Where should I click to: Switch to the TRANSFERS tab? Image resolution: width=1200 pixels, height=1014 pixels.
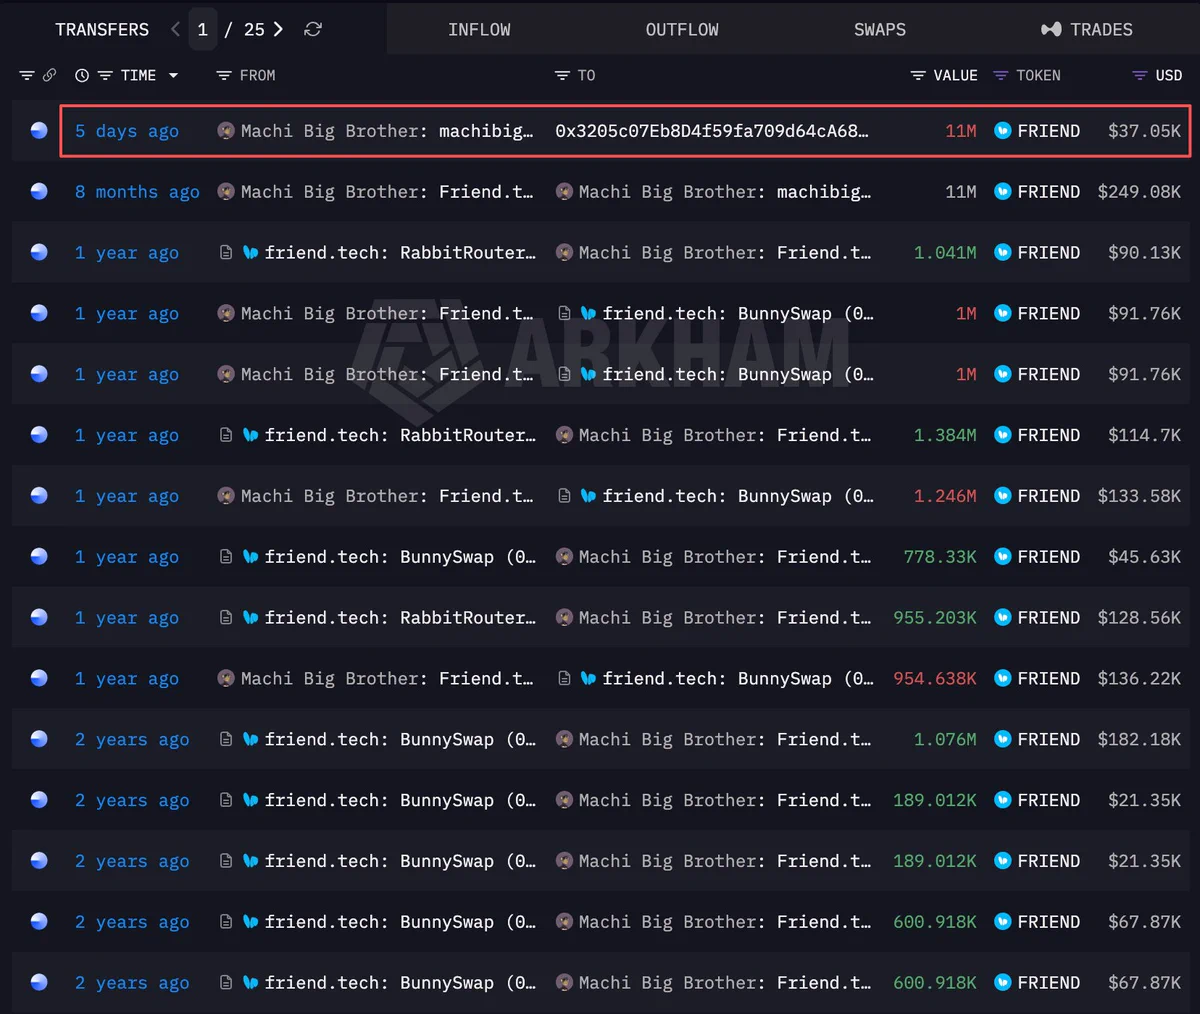102,29
